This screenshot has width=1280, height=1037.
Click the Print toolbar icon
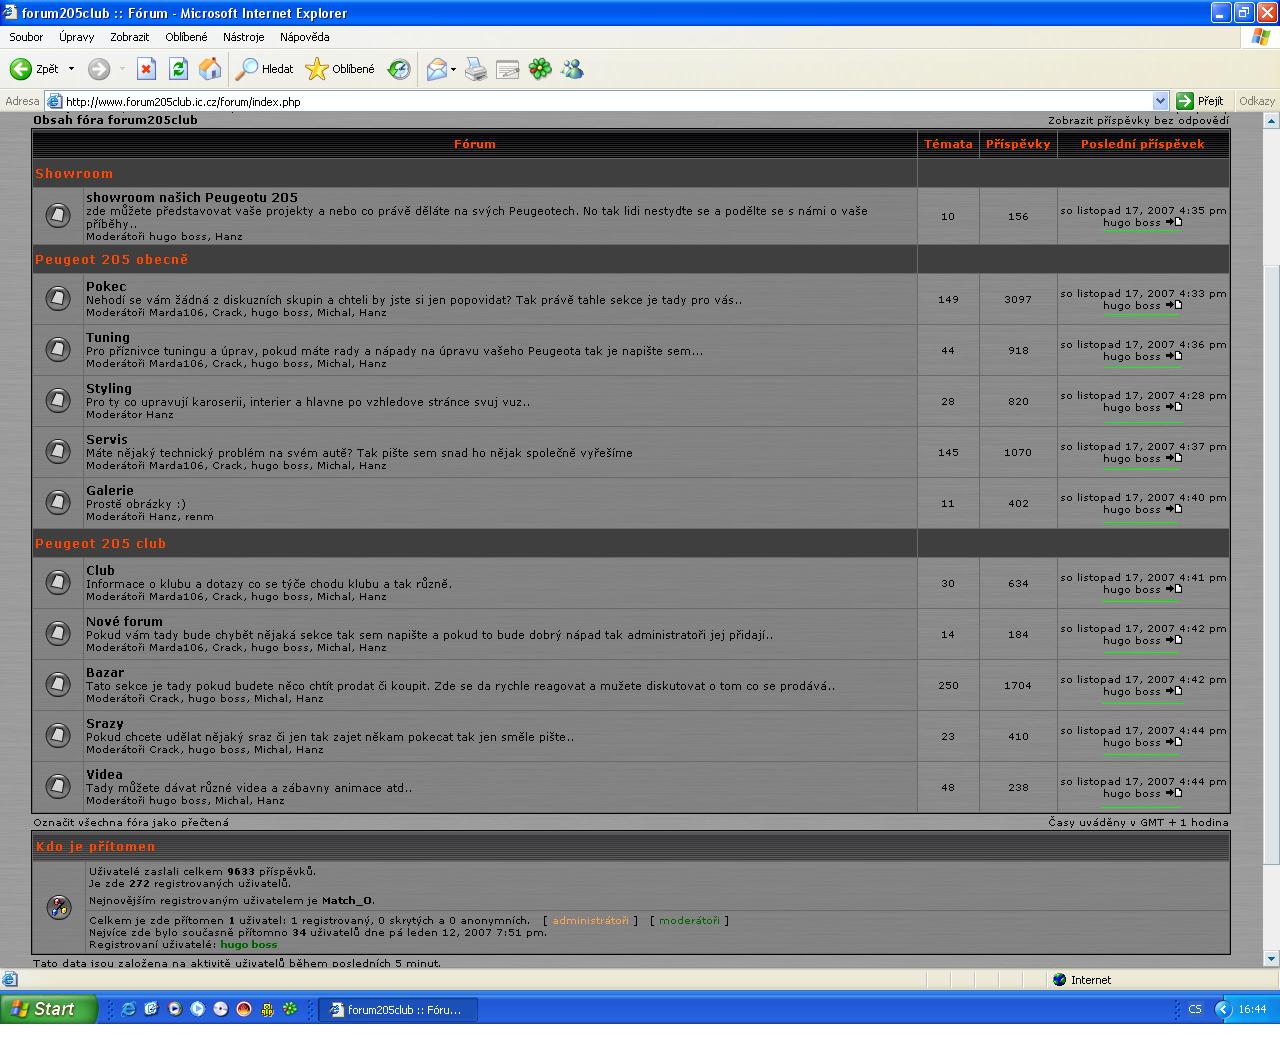click(x=476, y=69)
